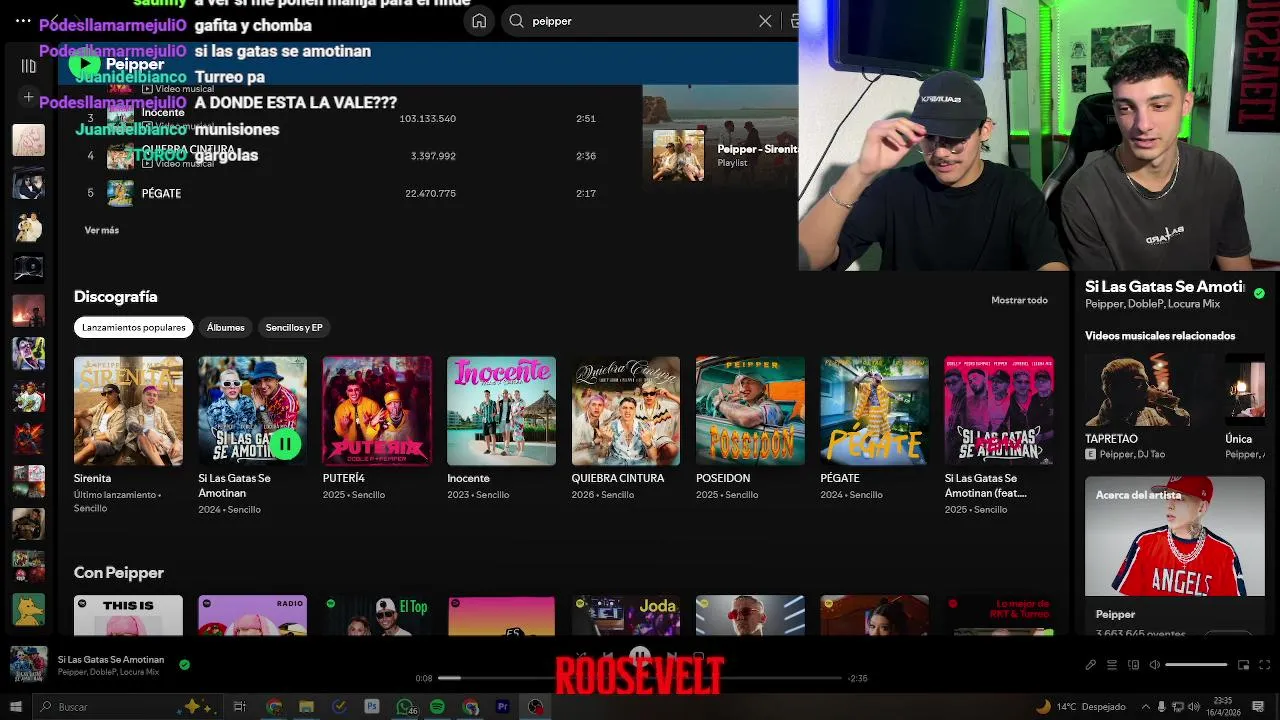Click Peipper, DobleP, Locura Mix in right panel

click(x=1152, y=304)
